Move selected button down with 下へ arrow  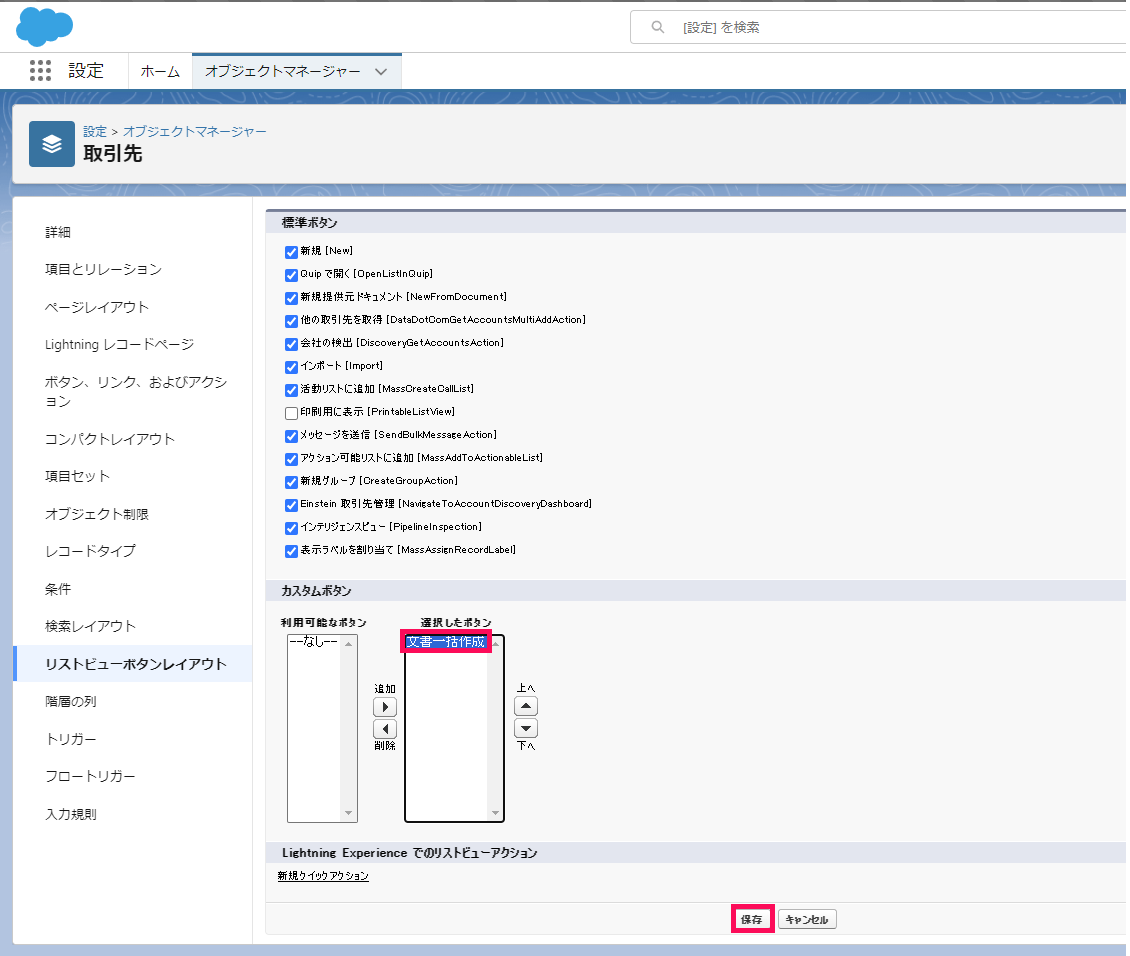click(526, 728)
